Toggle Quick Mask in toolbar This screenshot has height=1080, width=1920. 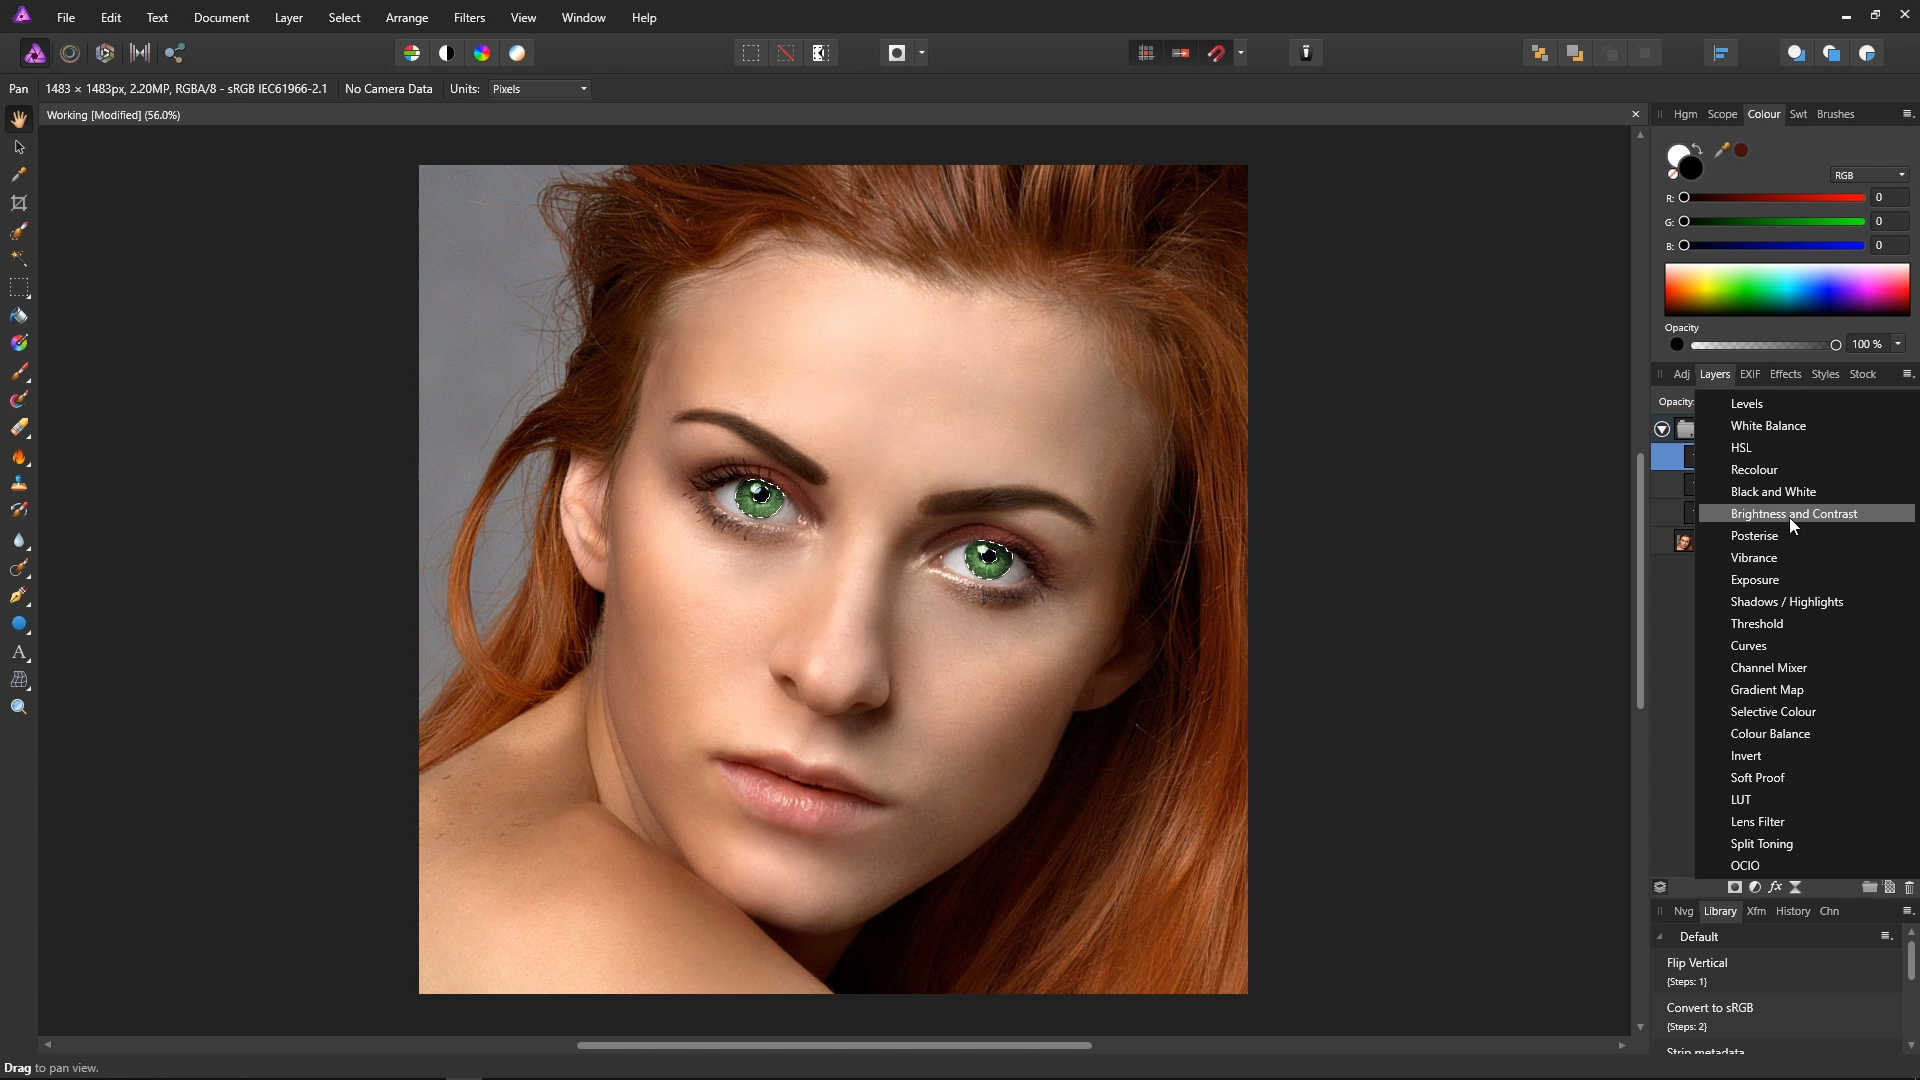click(897, 53)
